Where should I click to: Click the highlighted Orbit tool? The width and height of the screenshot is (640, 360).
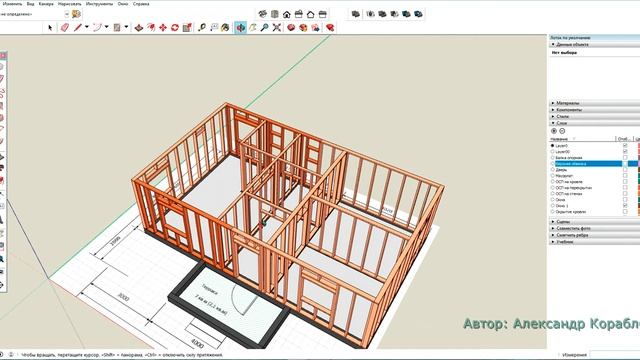pos(240,28)
